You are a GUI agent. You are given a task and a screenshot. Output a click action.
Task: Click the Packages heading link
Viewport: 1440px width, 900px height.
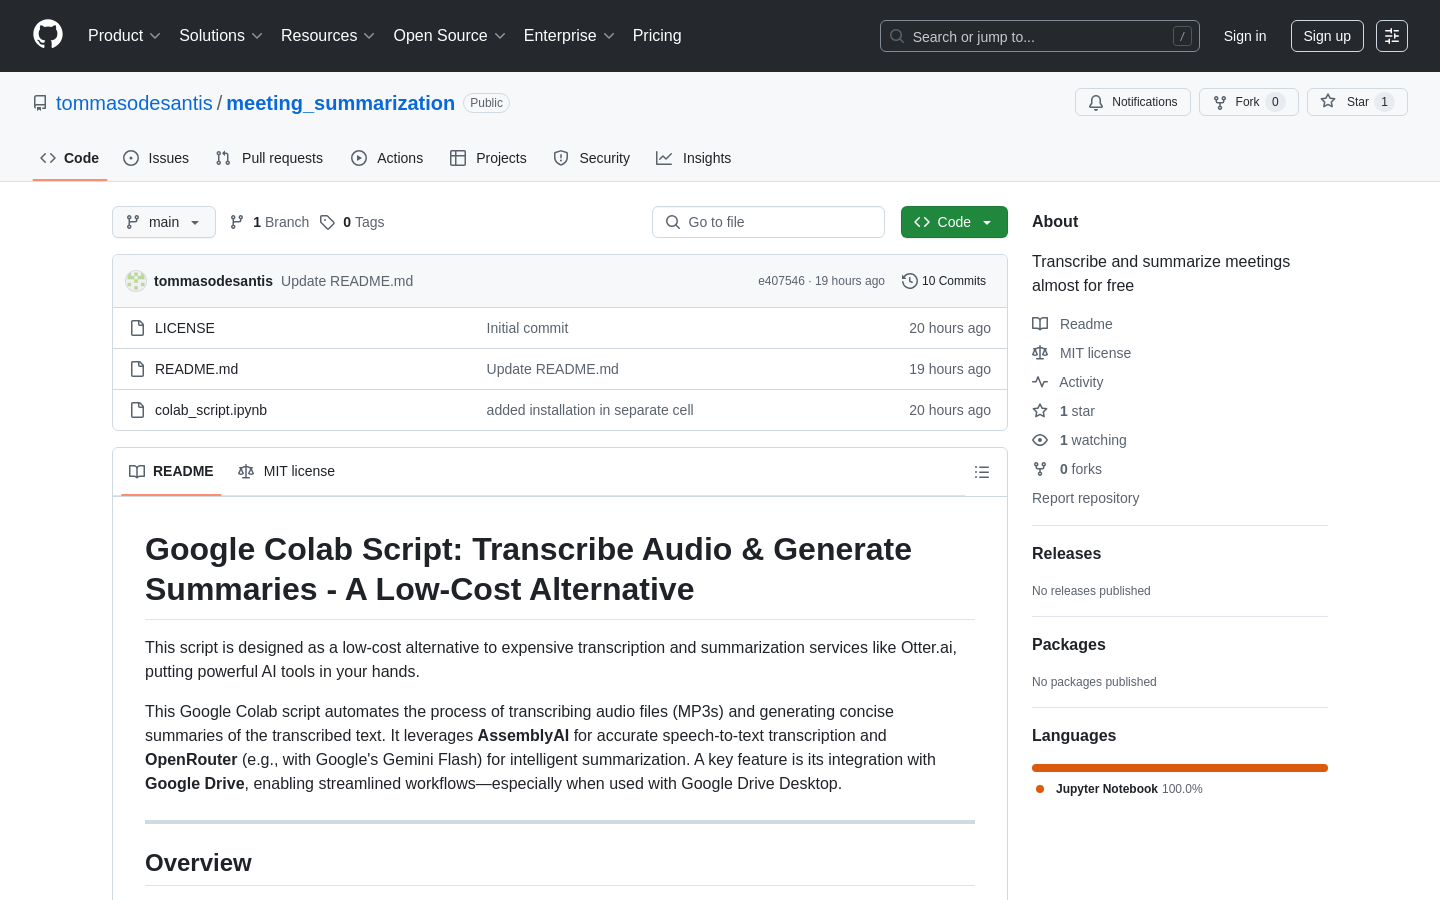point(1068,645)
